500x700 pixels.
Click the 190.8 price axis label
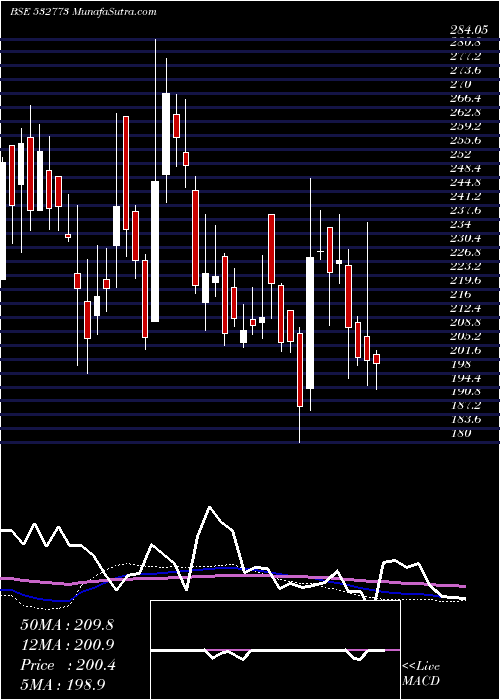466,392
